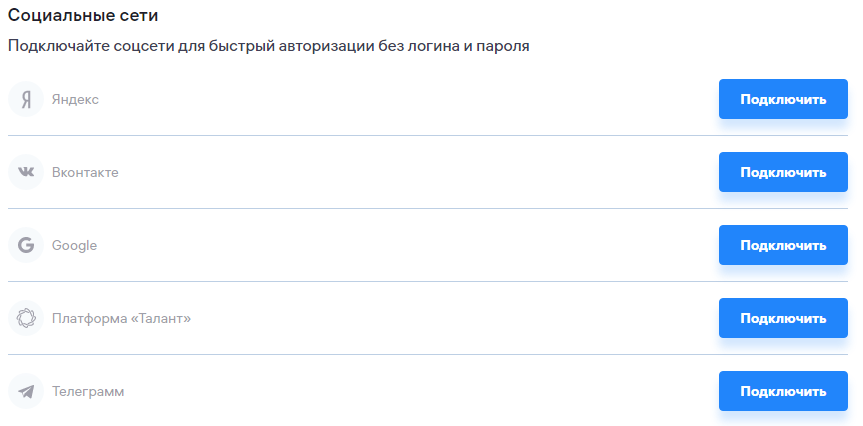Connect Телеграмм using the Подключить button
This screenshot has height=426, width=863.
[x=783, y=391]
